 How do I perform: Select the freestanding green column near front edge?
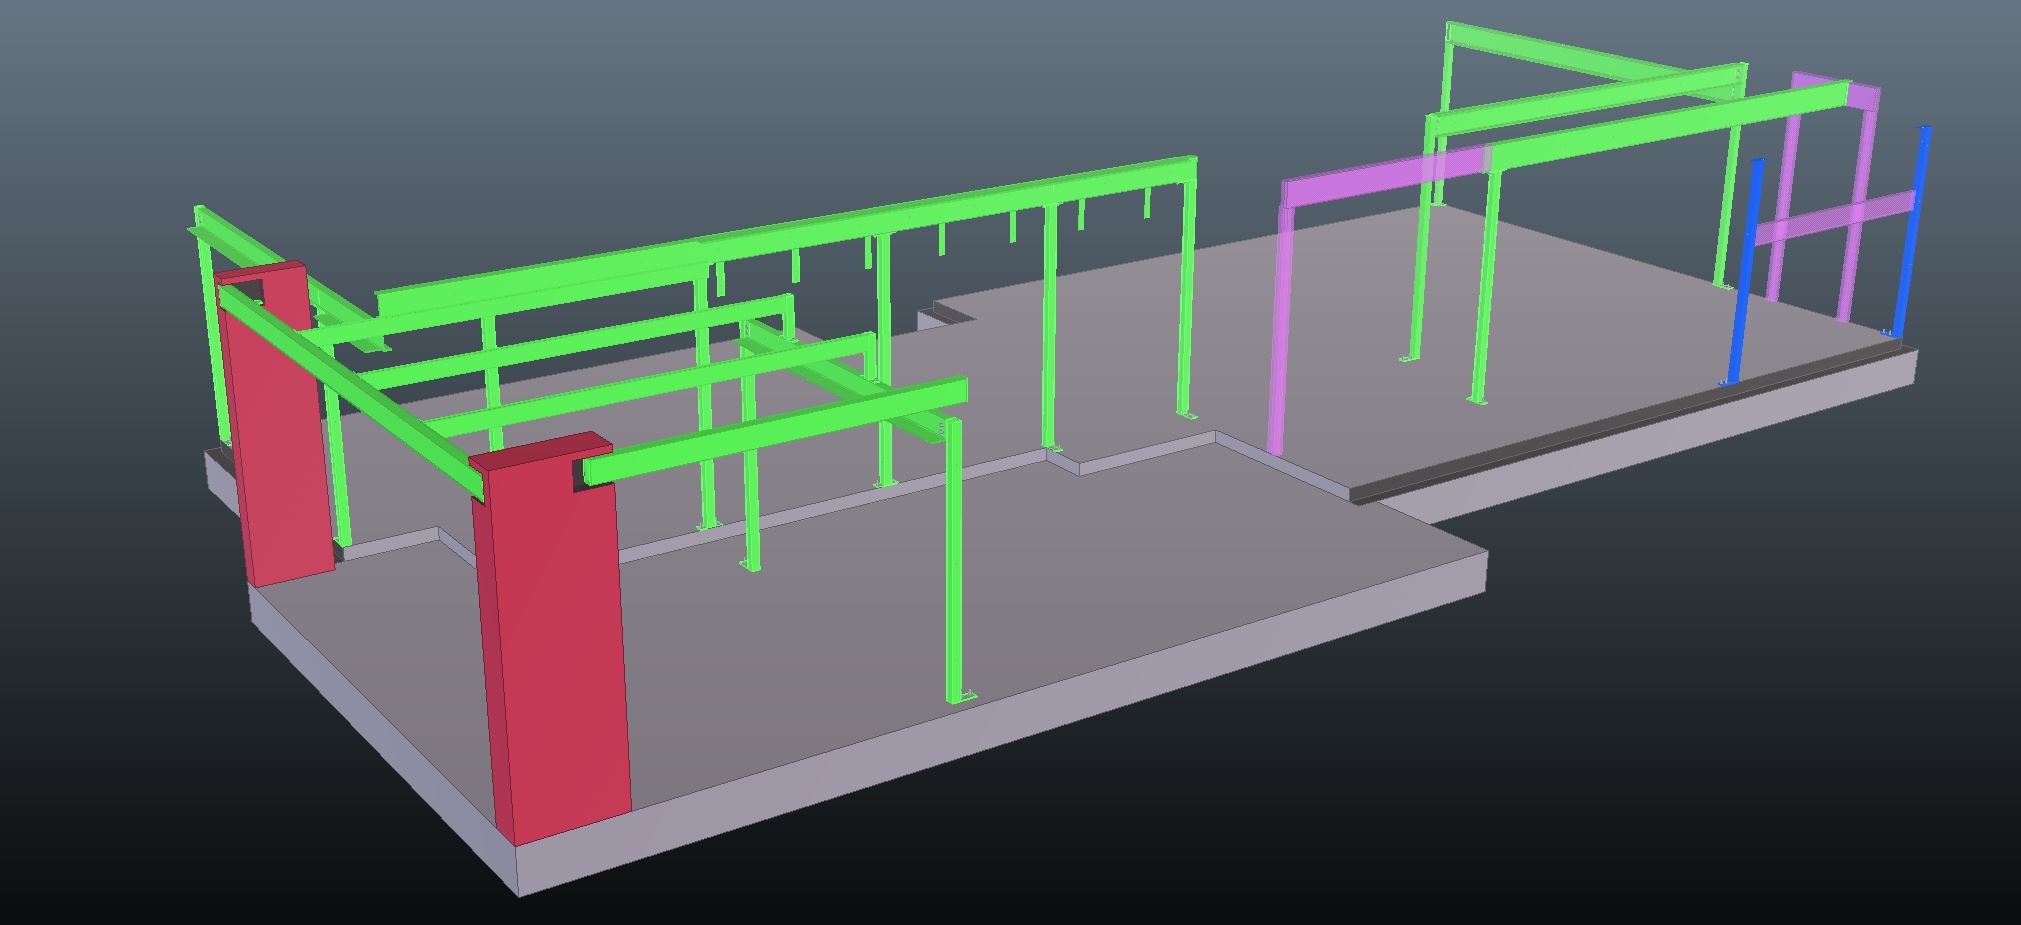956,560
